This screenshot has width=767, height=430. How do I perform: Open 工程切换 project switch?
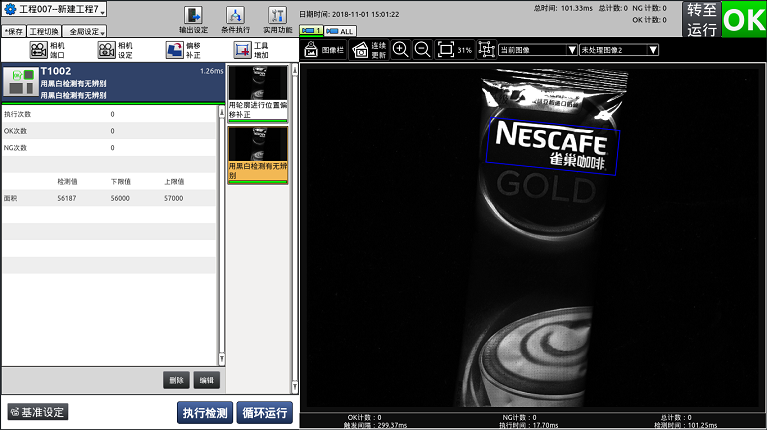[x=44, y=32]
